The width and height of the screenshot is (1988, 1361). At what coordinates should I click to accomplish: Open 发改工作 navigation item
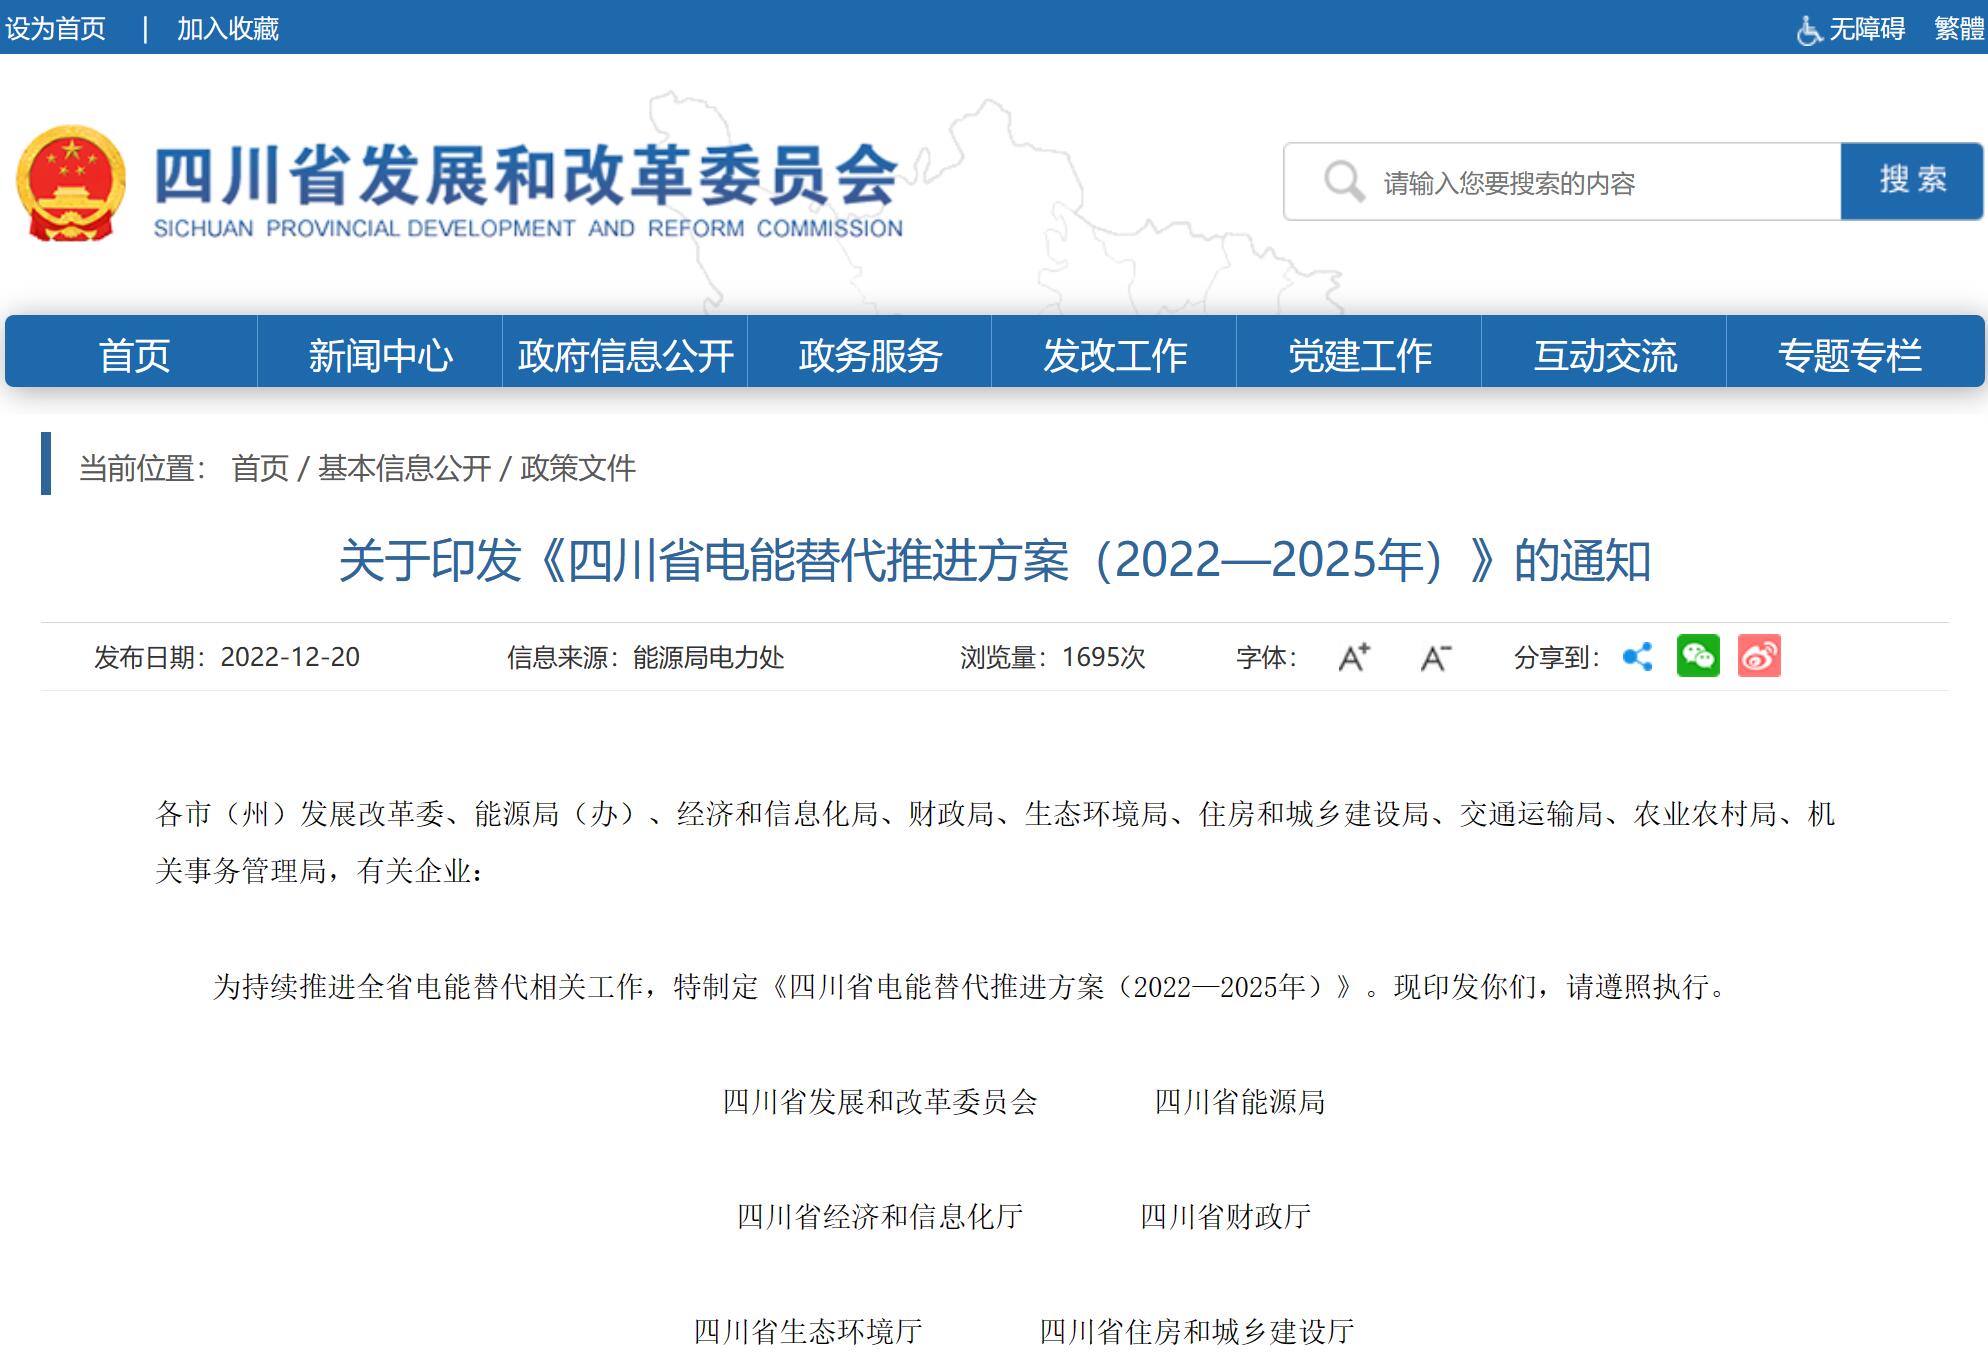(1115, 355)
